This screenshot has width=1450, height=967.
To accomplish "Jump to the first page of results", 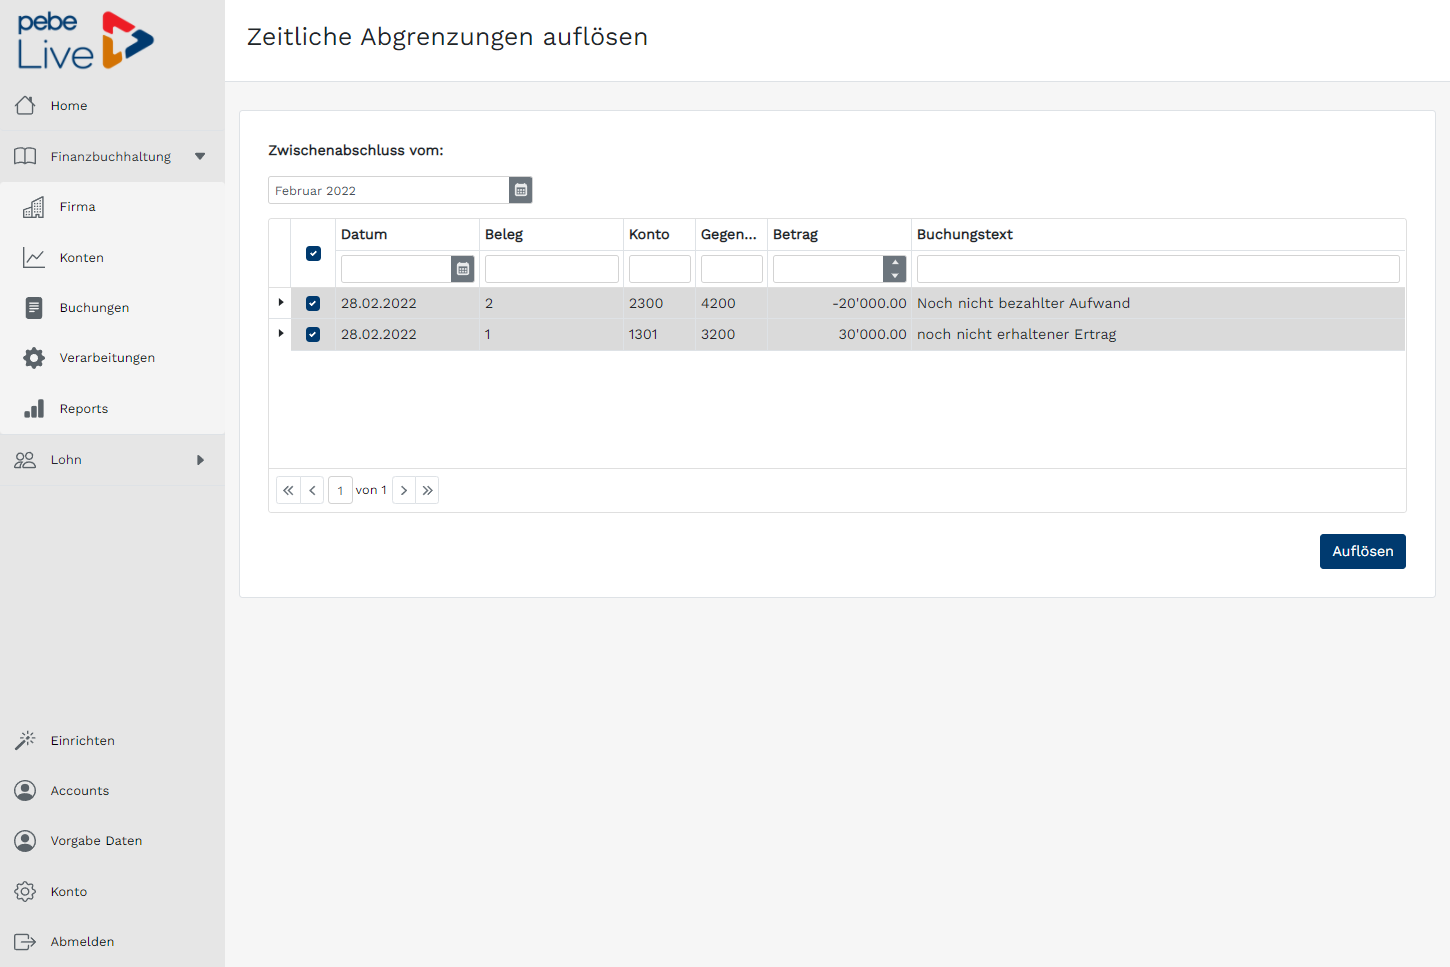I will click(x=288, y=490).
